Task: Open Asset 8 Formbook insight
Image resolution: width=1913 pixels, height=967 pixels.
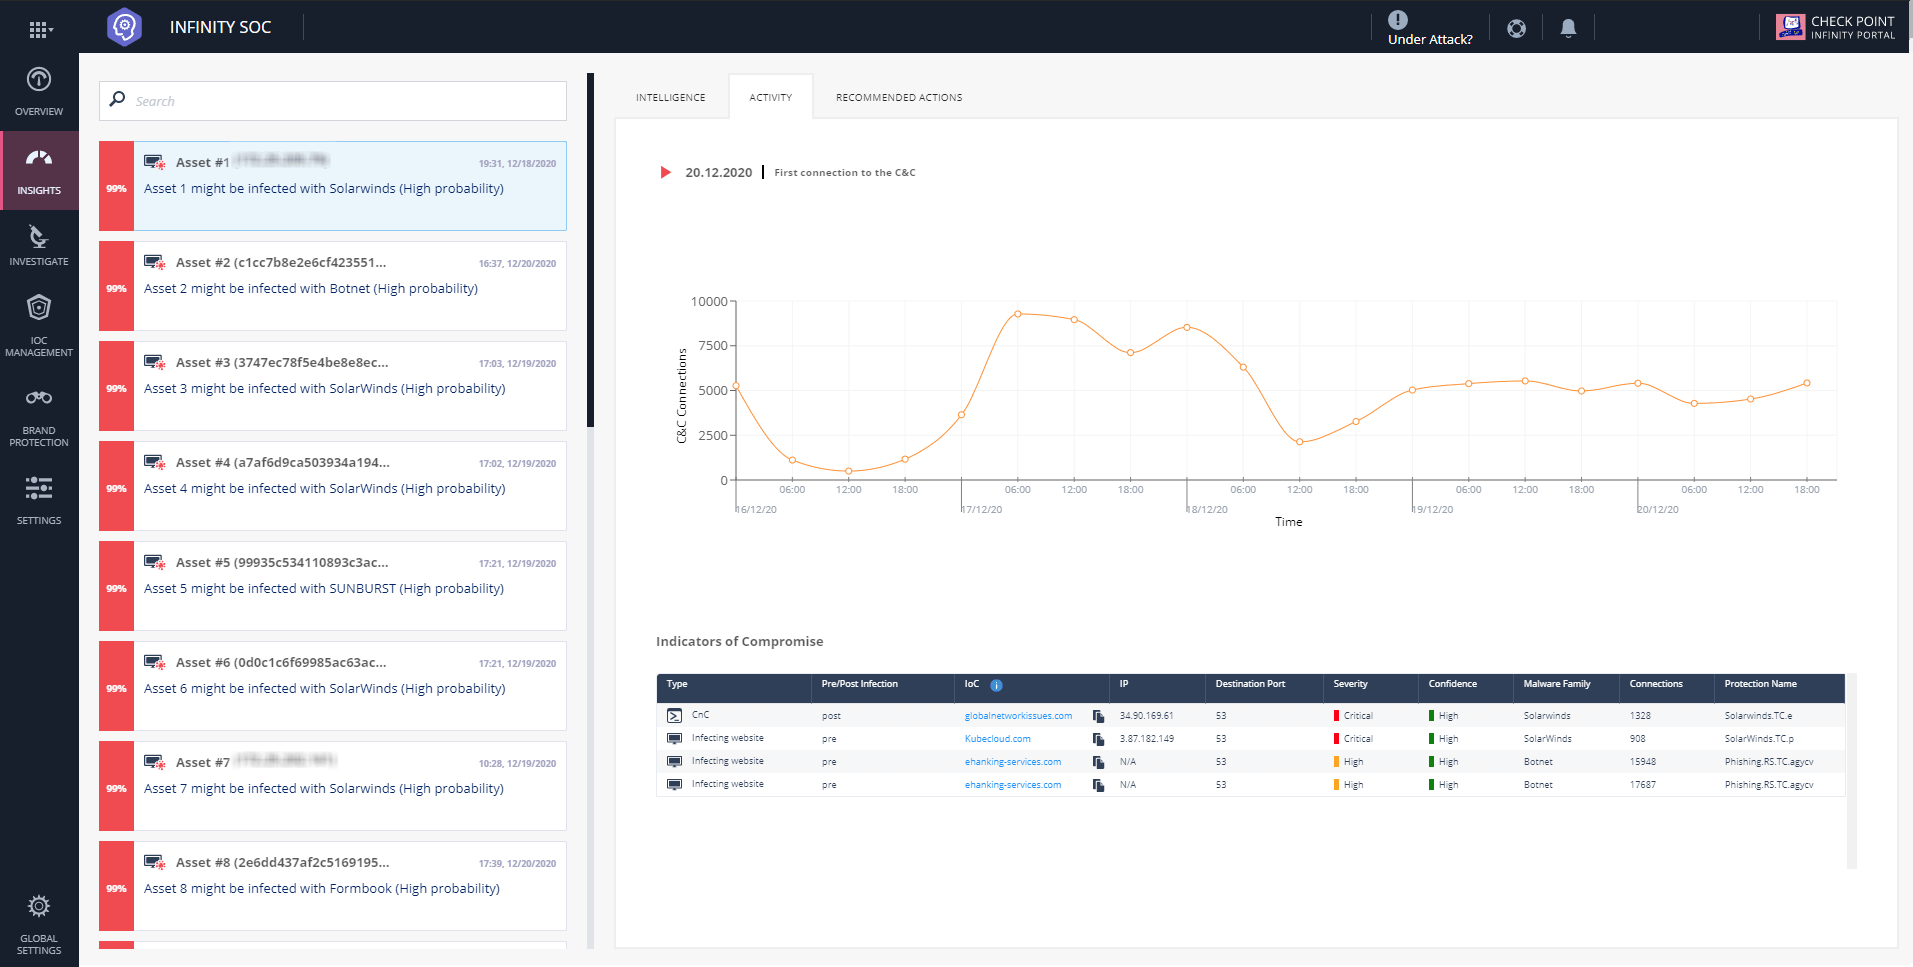Action: pos(333,886)
